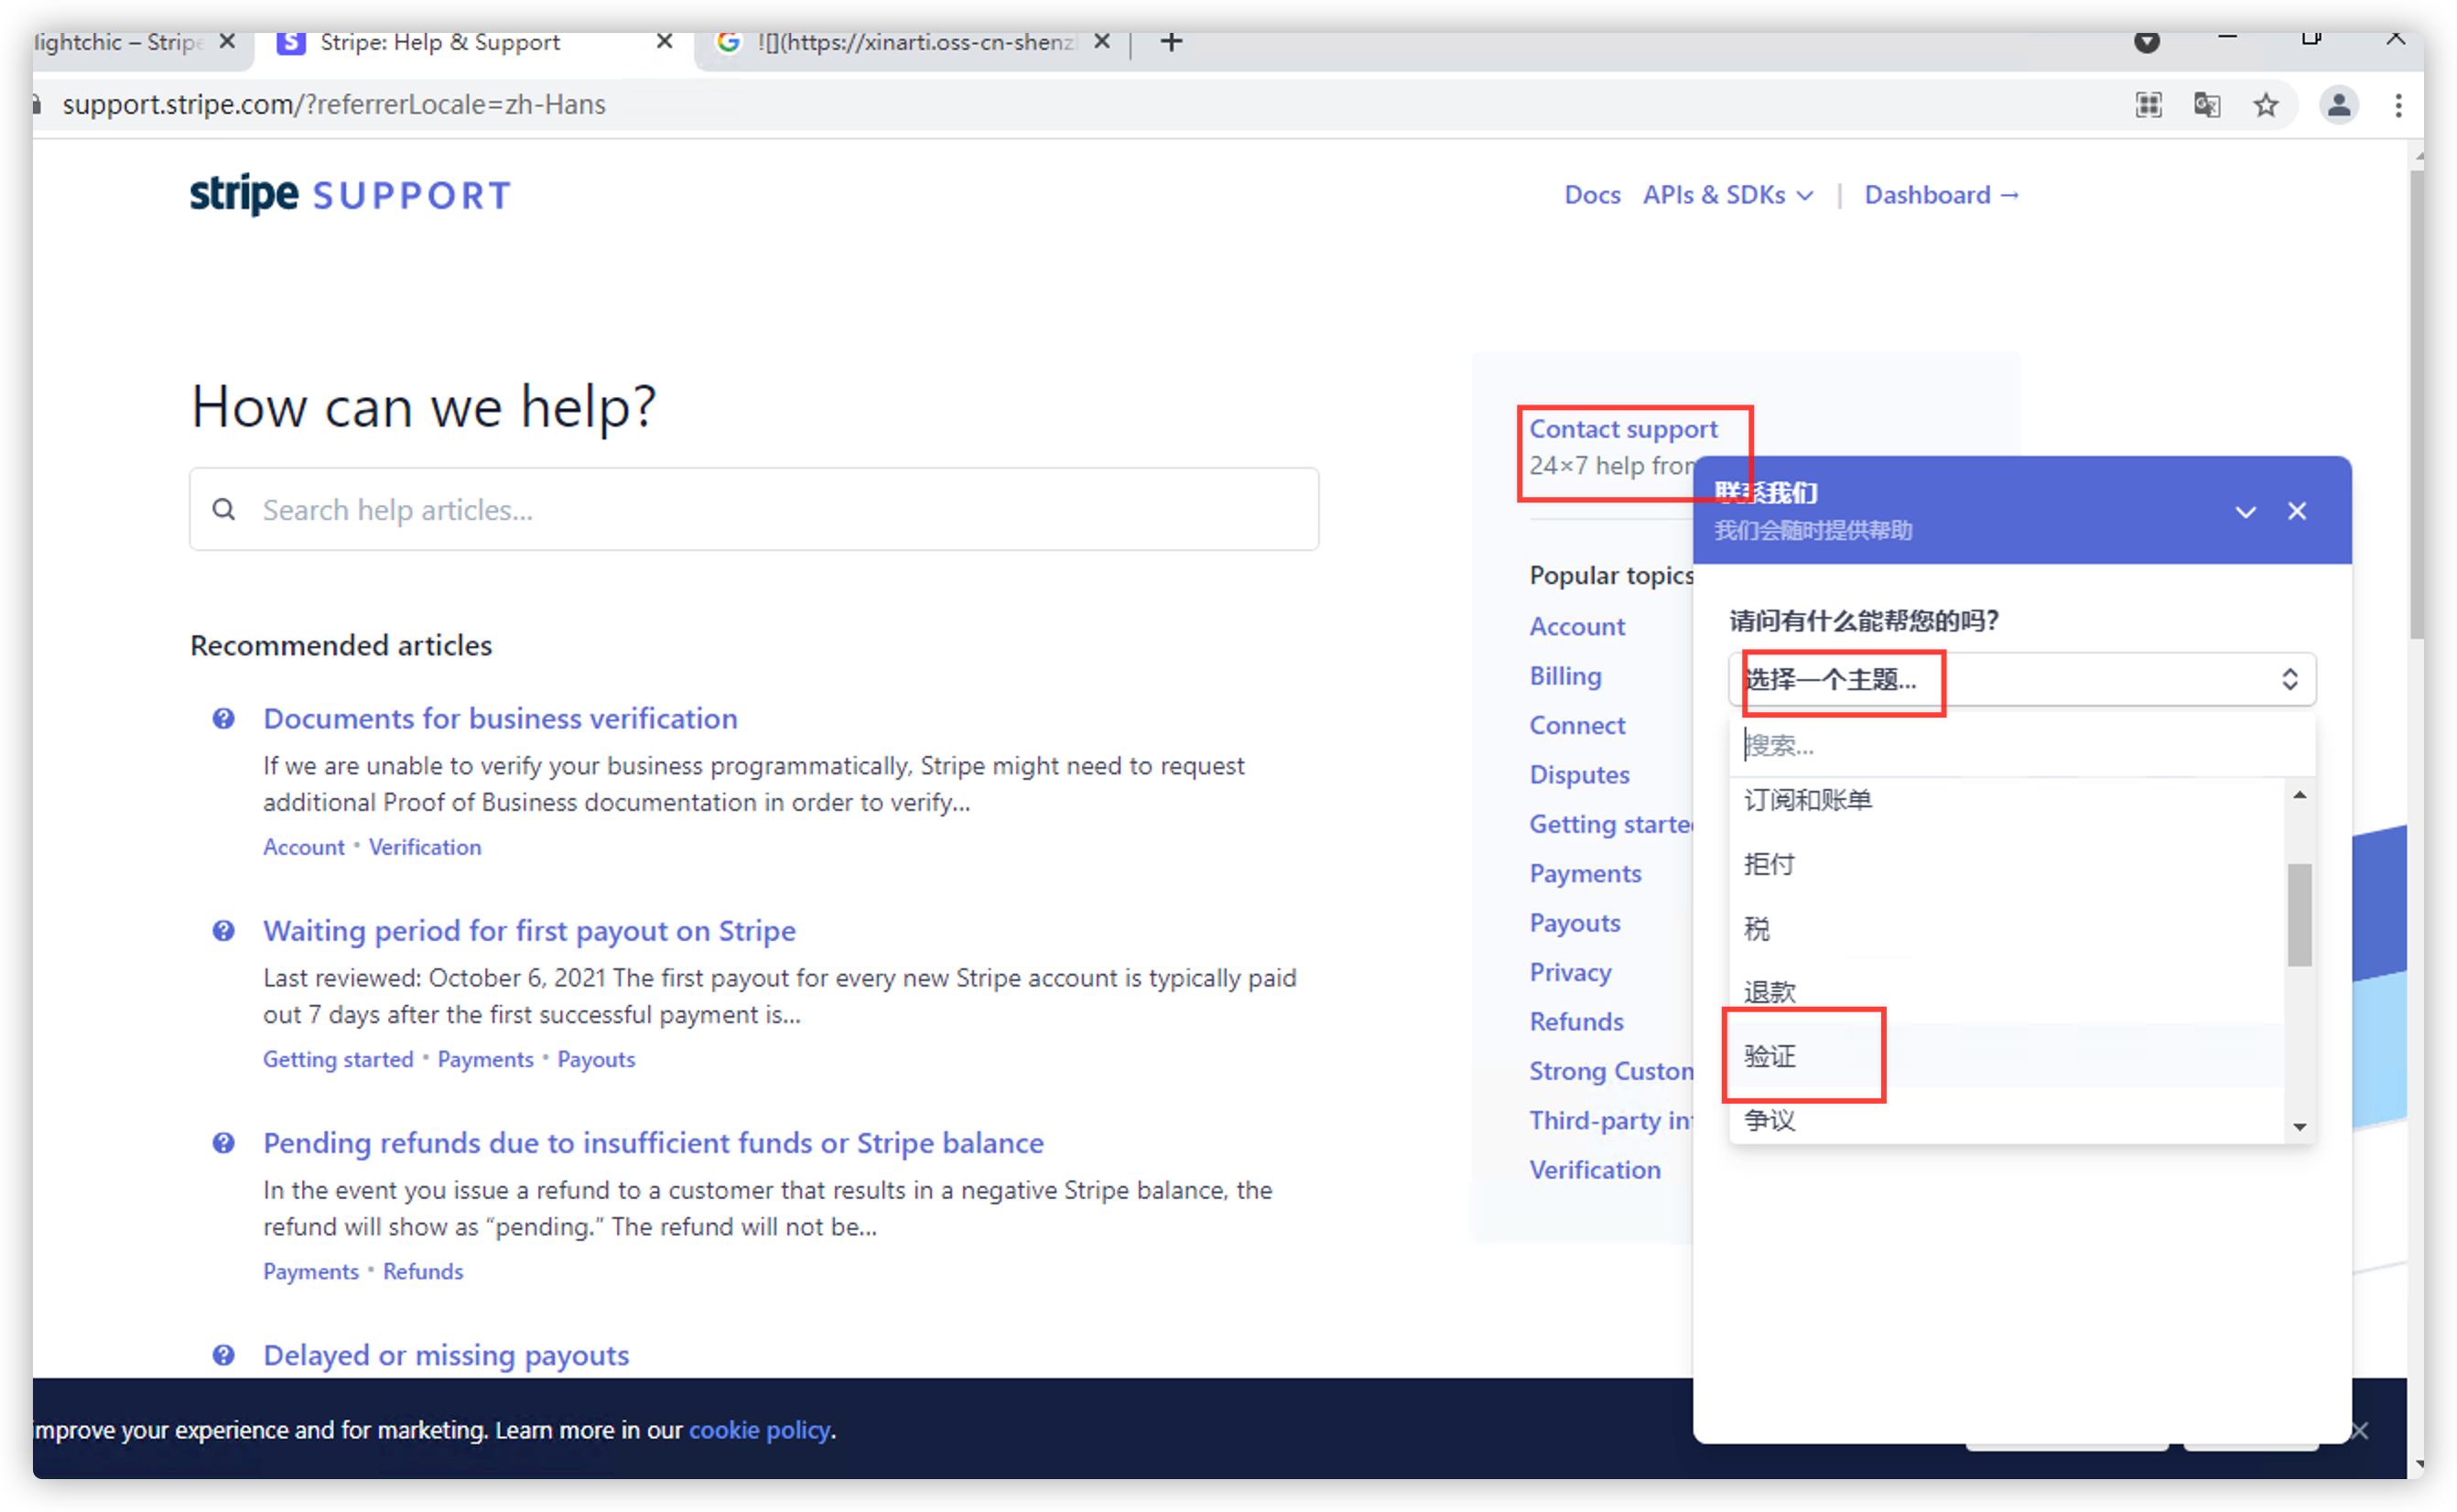Close the Google xinarti tab
The height and width of the screenshot is (1512, 2457).
click(x=1101, y=42)
